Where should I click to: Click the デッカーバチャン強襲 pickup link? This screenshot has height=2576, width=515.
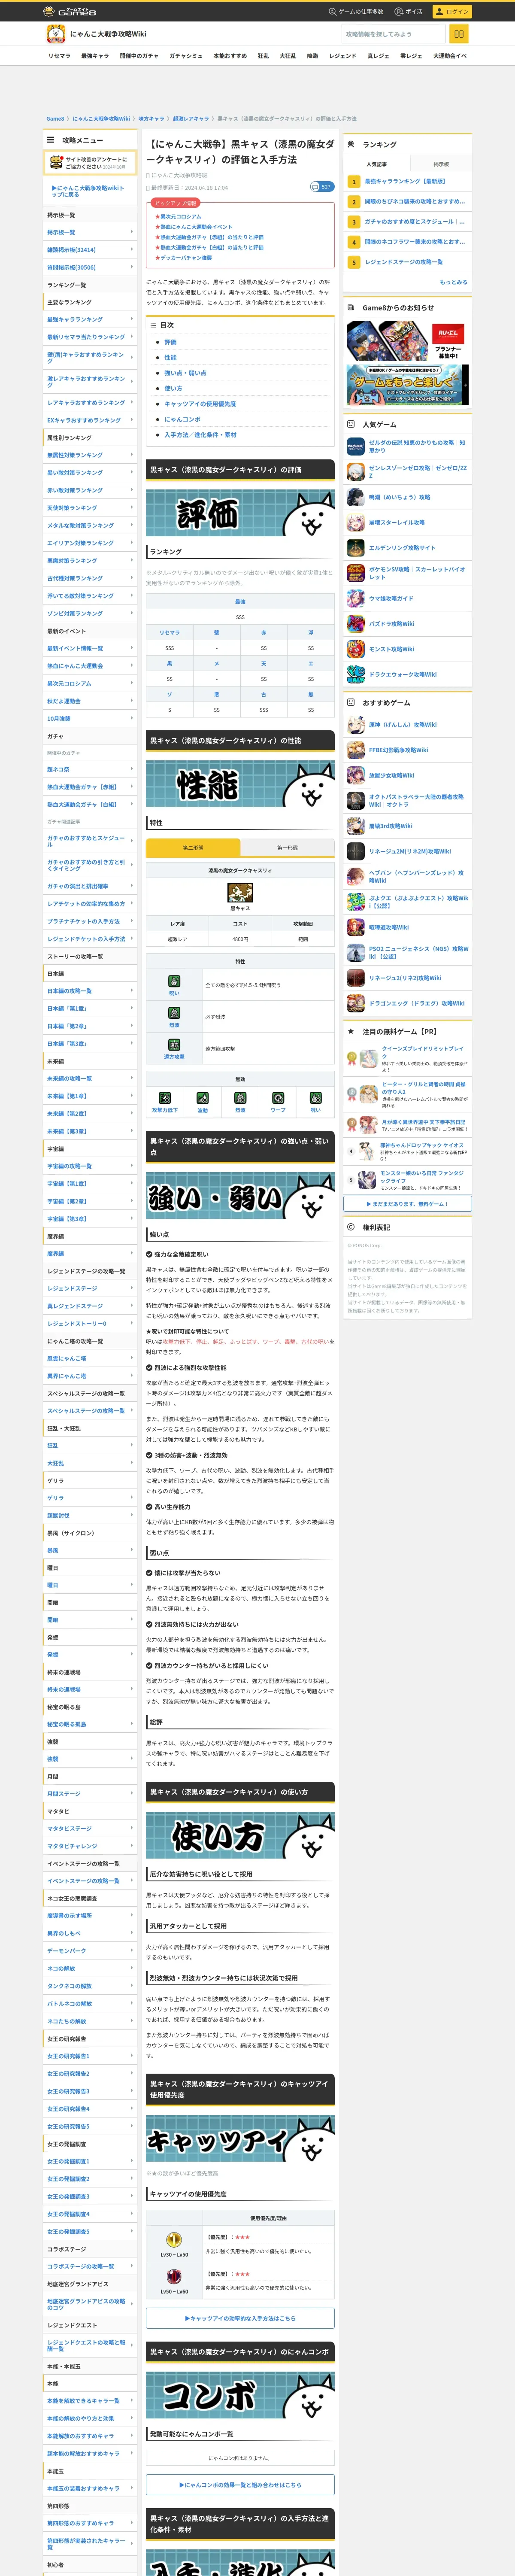(x=185, y=257)
